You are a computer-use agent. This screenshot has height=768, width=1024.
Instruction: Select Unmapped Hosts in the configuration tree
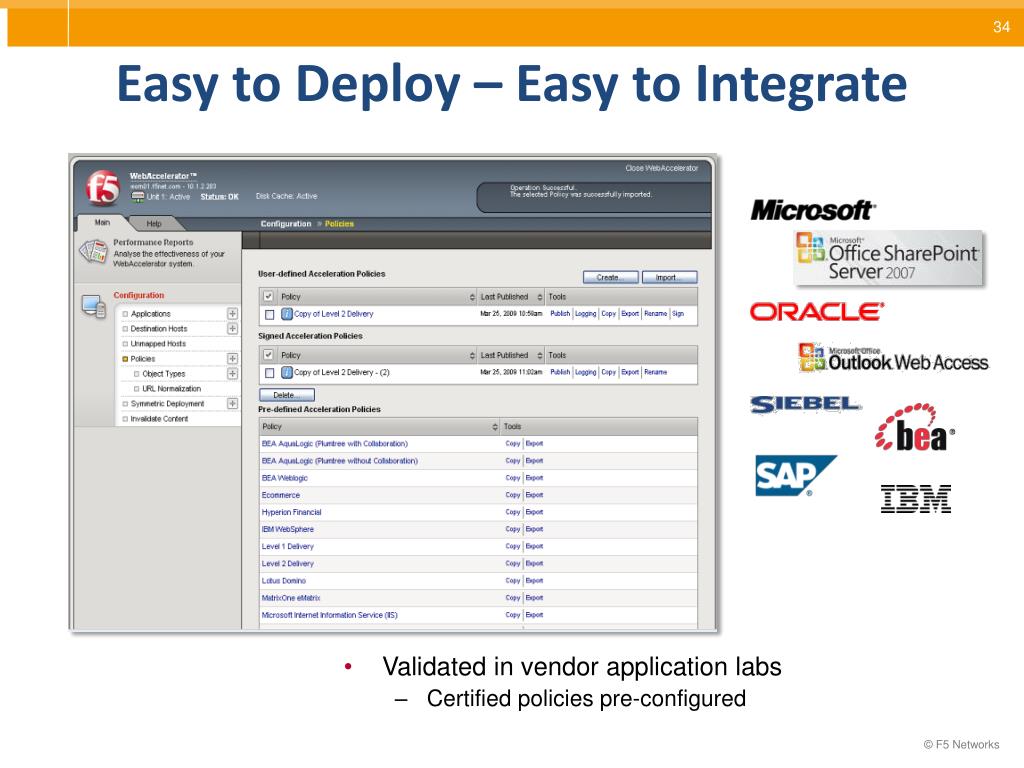[158, 344]
